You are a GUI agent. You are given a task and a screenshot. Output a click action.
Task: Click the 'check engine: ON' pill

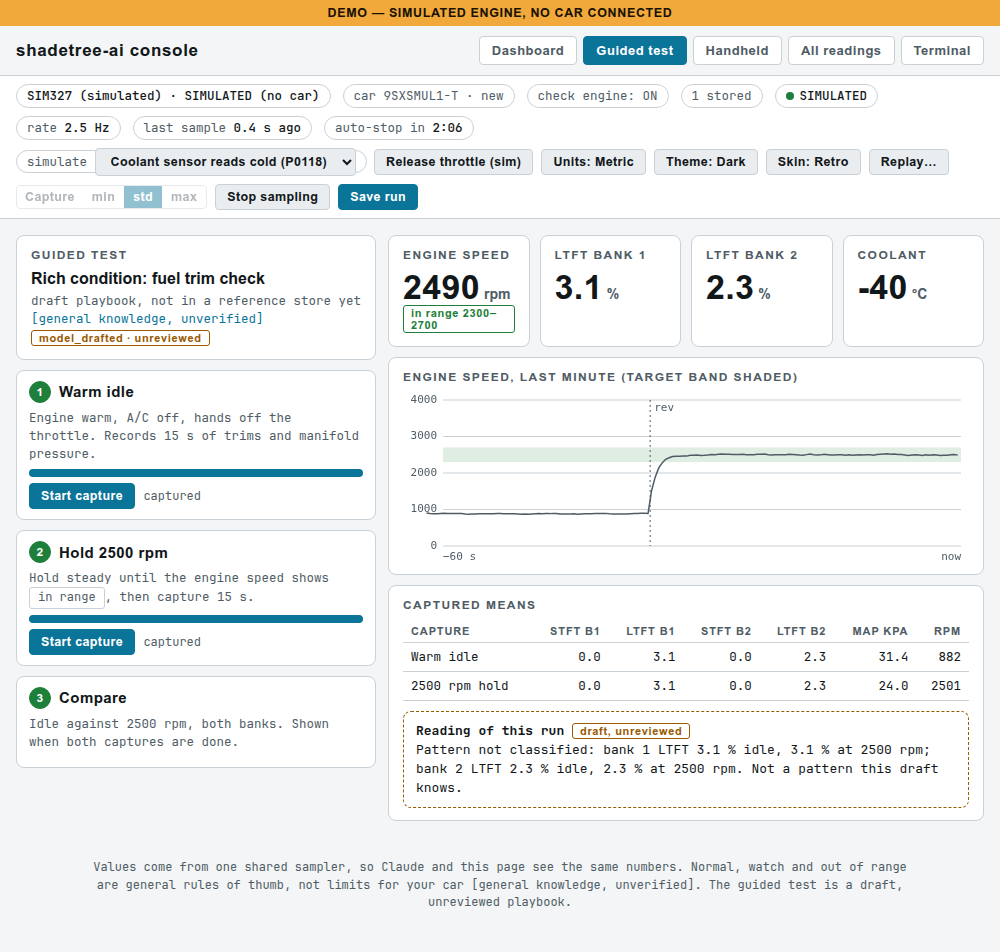pyautogui.click(x=598, y=96)
